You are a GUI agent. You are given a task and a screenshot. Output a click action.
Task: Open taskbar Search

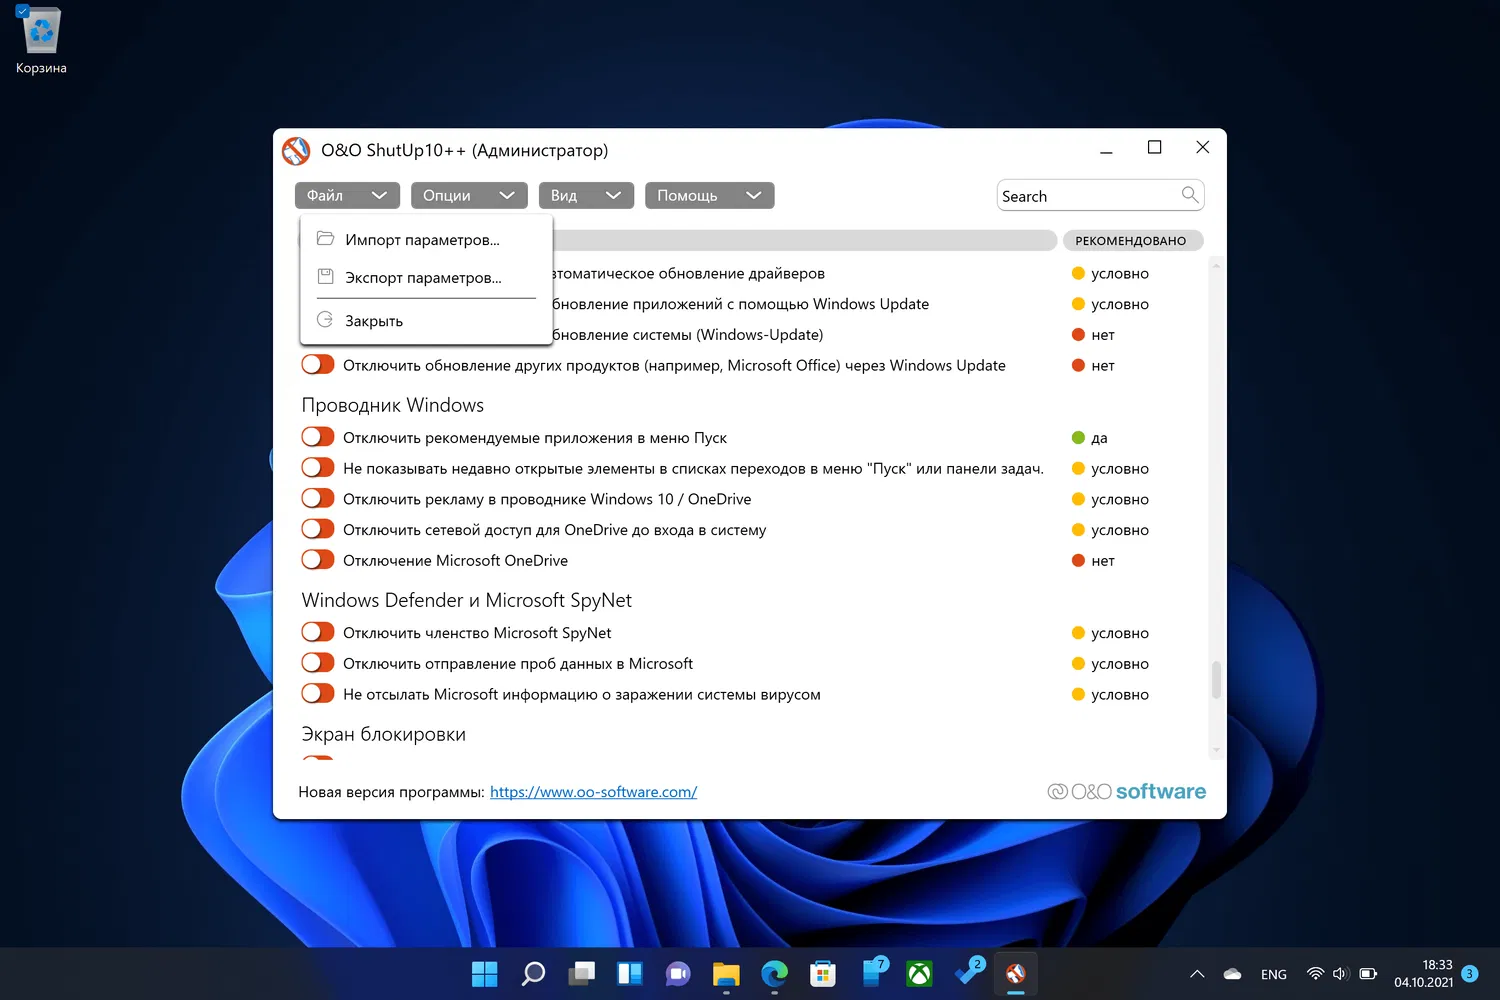pos(533,973)
